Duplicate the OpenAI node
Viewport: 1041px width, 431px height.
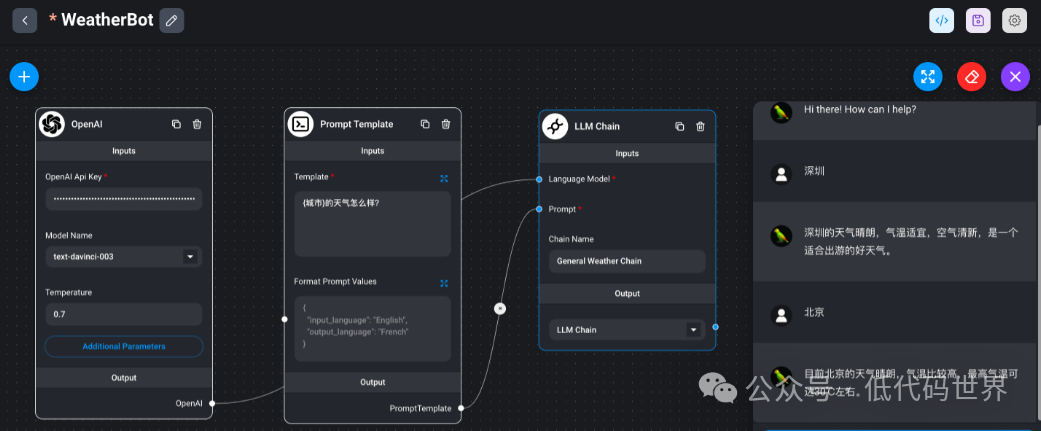[x=176, y=124]
